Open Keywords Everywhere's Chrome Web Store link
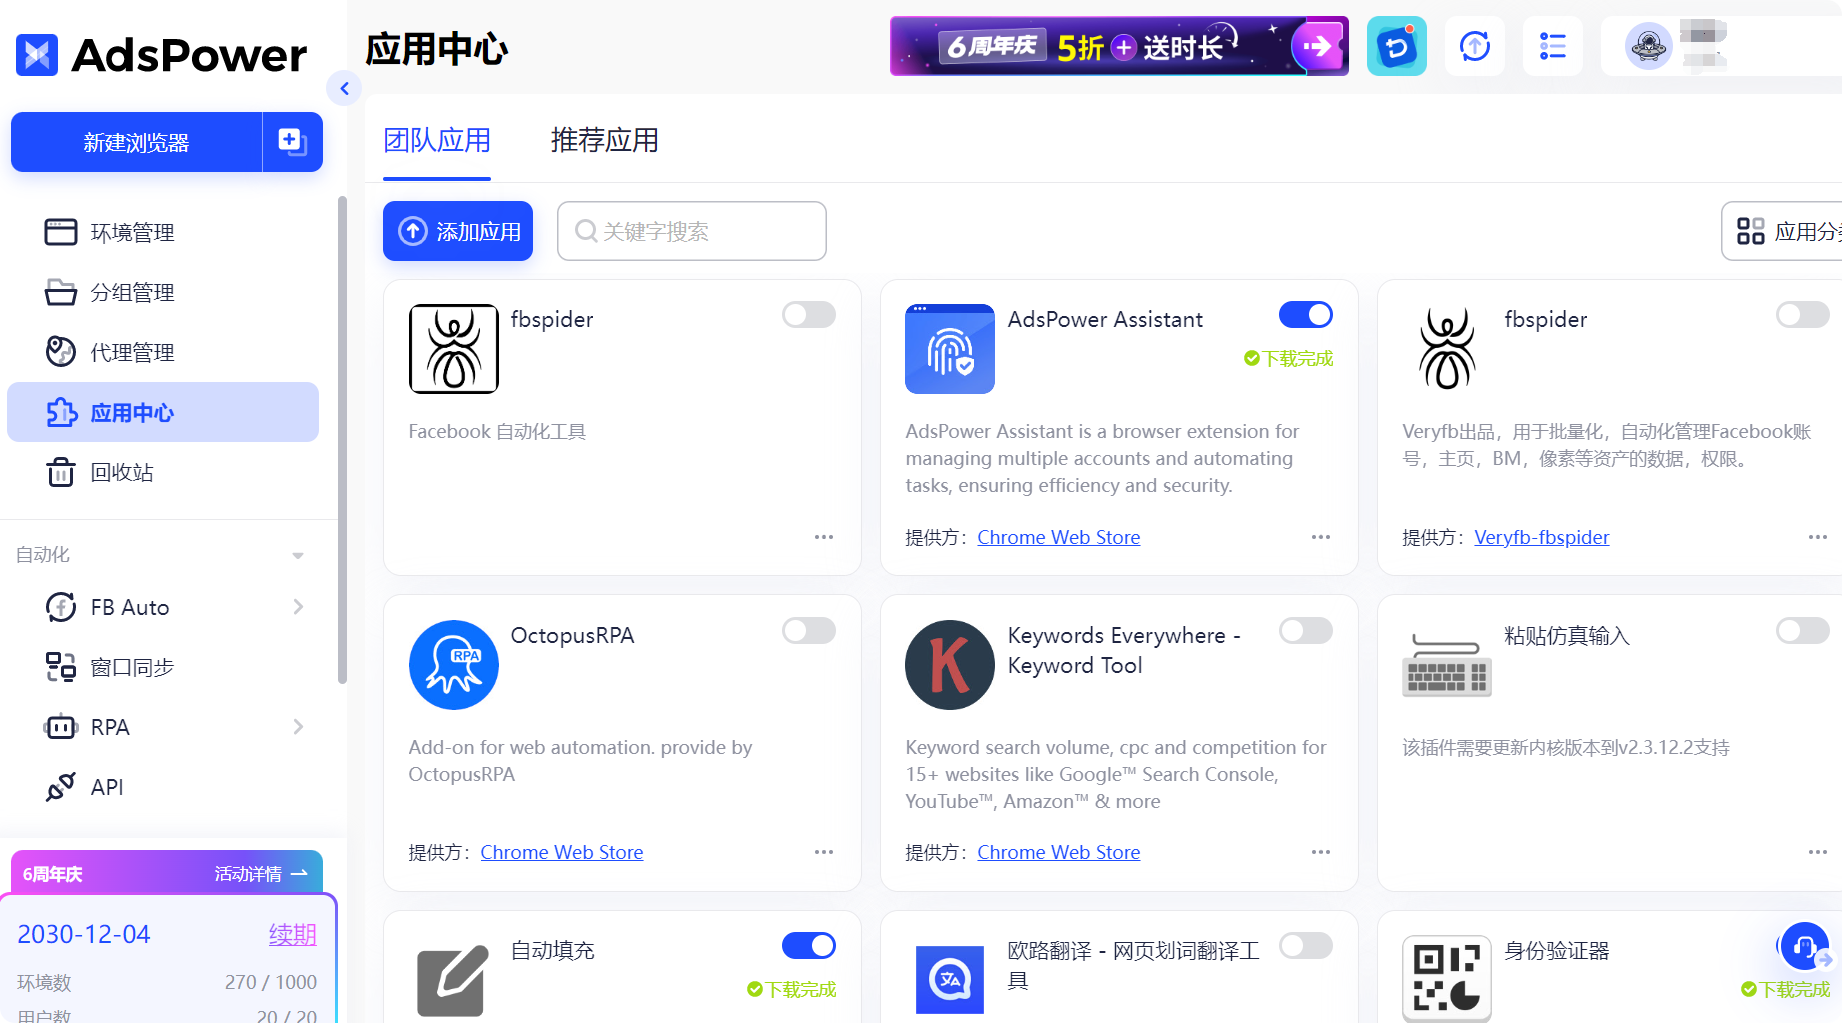This screenshot has height=1023, width=1842. [1059, 852]
